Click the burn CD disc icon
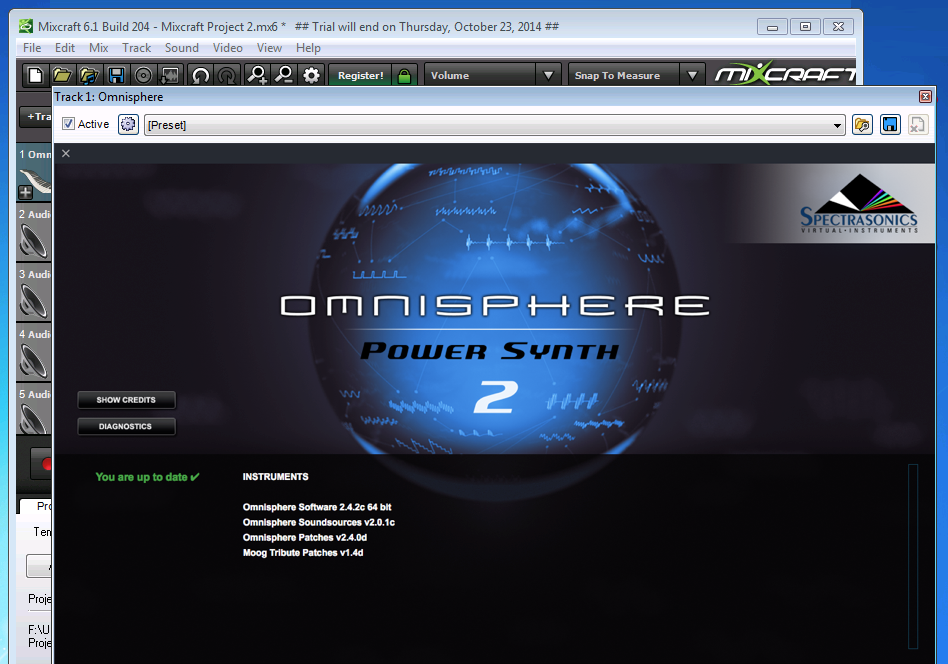The image size is (948, 664). pyautogui.click(x=143, y=76)
